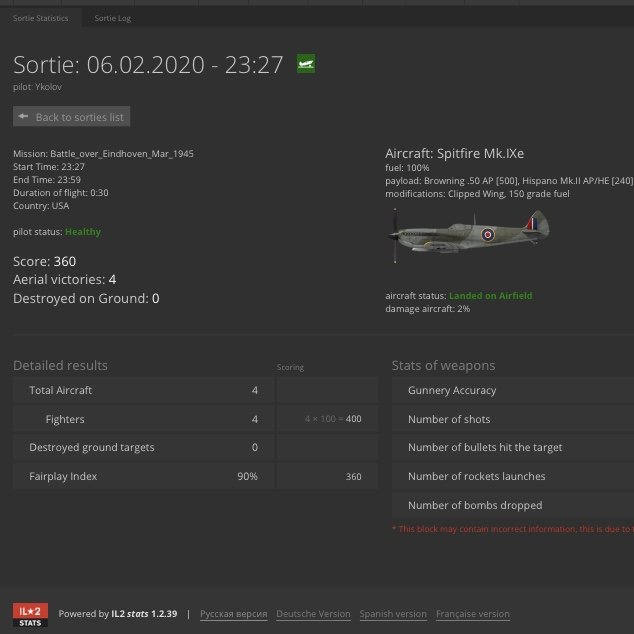The width and height of the screenshot is (634, 634).
Task: Open the Sortie Statistics tab
Action: click(40, 18)
